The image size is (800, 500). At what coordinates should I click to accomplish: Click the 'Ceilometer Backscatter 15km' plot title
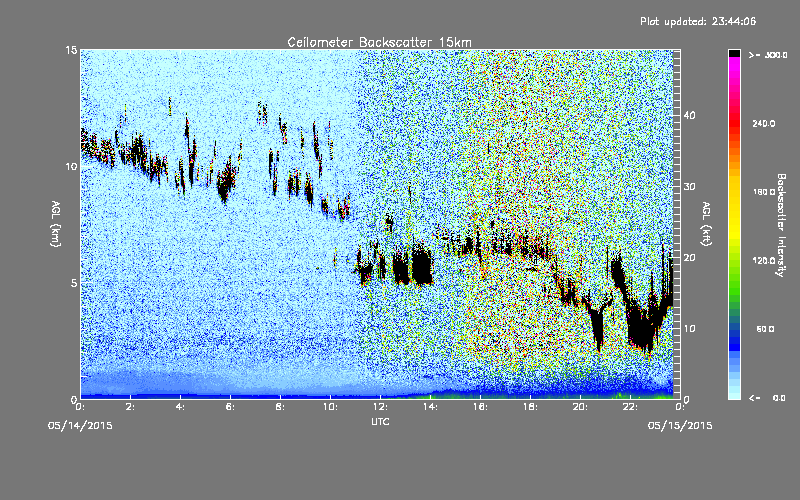[x=379, y=42]
